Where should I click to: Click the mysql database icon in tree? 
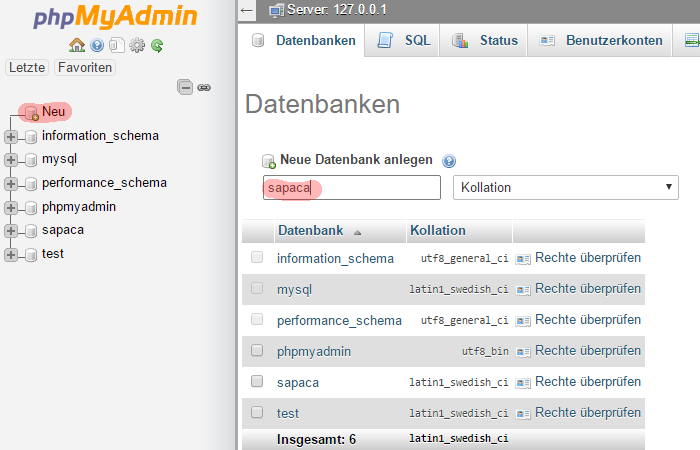31,160
